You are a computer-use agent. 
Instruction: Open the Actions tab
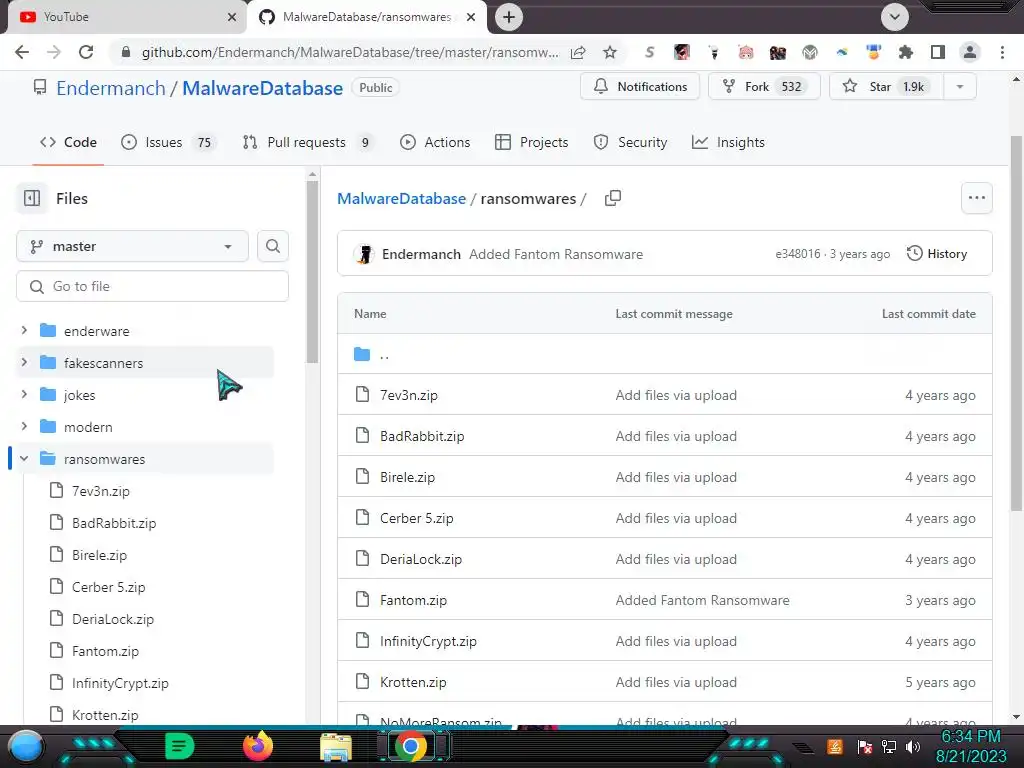click(435, 142)
